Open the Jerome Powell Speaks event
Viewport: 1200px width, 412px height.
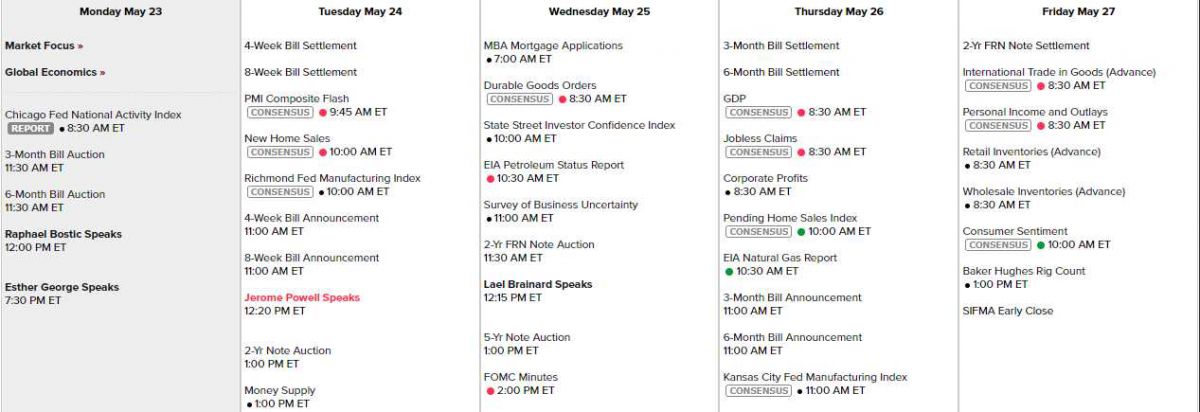[302, 298]
